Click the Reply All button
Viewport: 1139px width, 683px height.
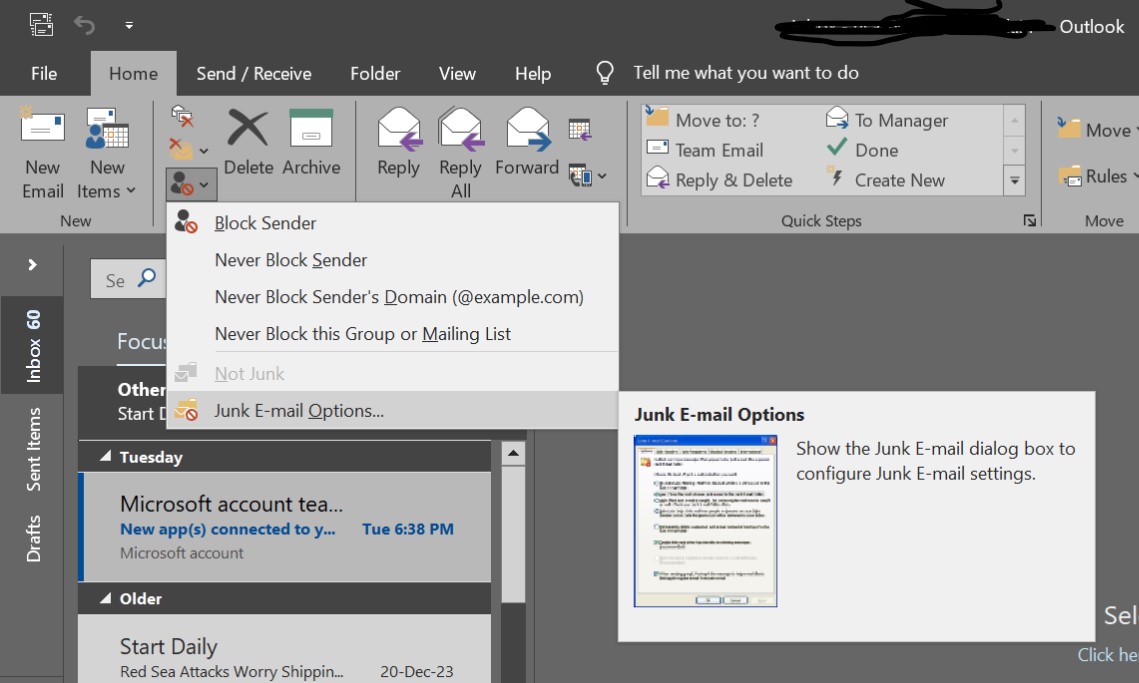pos(461,153)
